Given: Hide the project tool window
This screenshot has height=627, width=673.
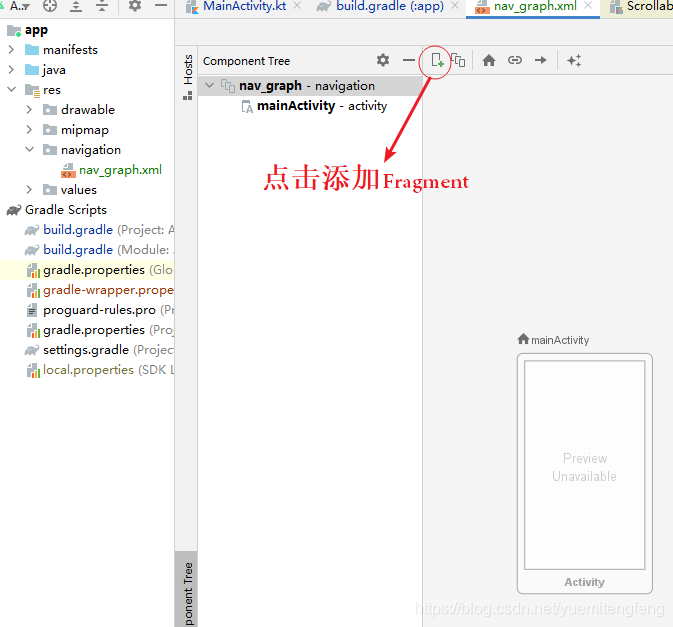Looking at the screenshot, I should click(x=161, y=6).
